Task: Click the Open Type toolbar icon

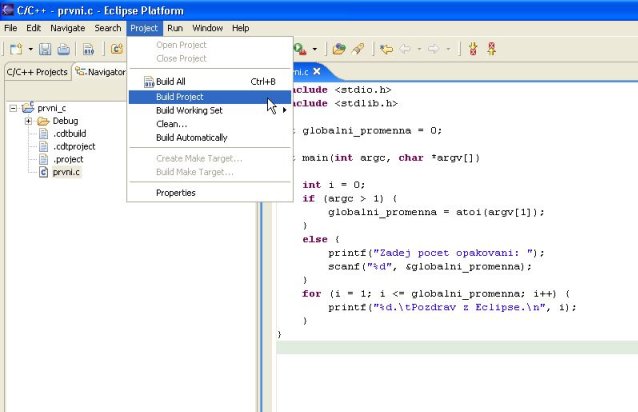Action: point(339,49)
